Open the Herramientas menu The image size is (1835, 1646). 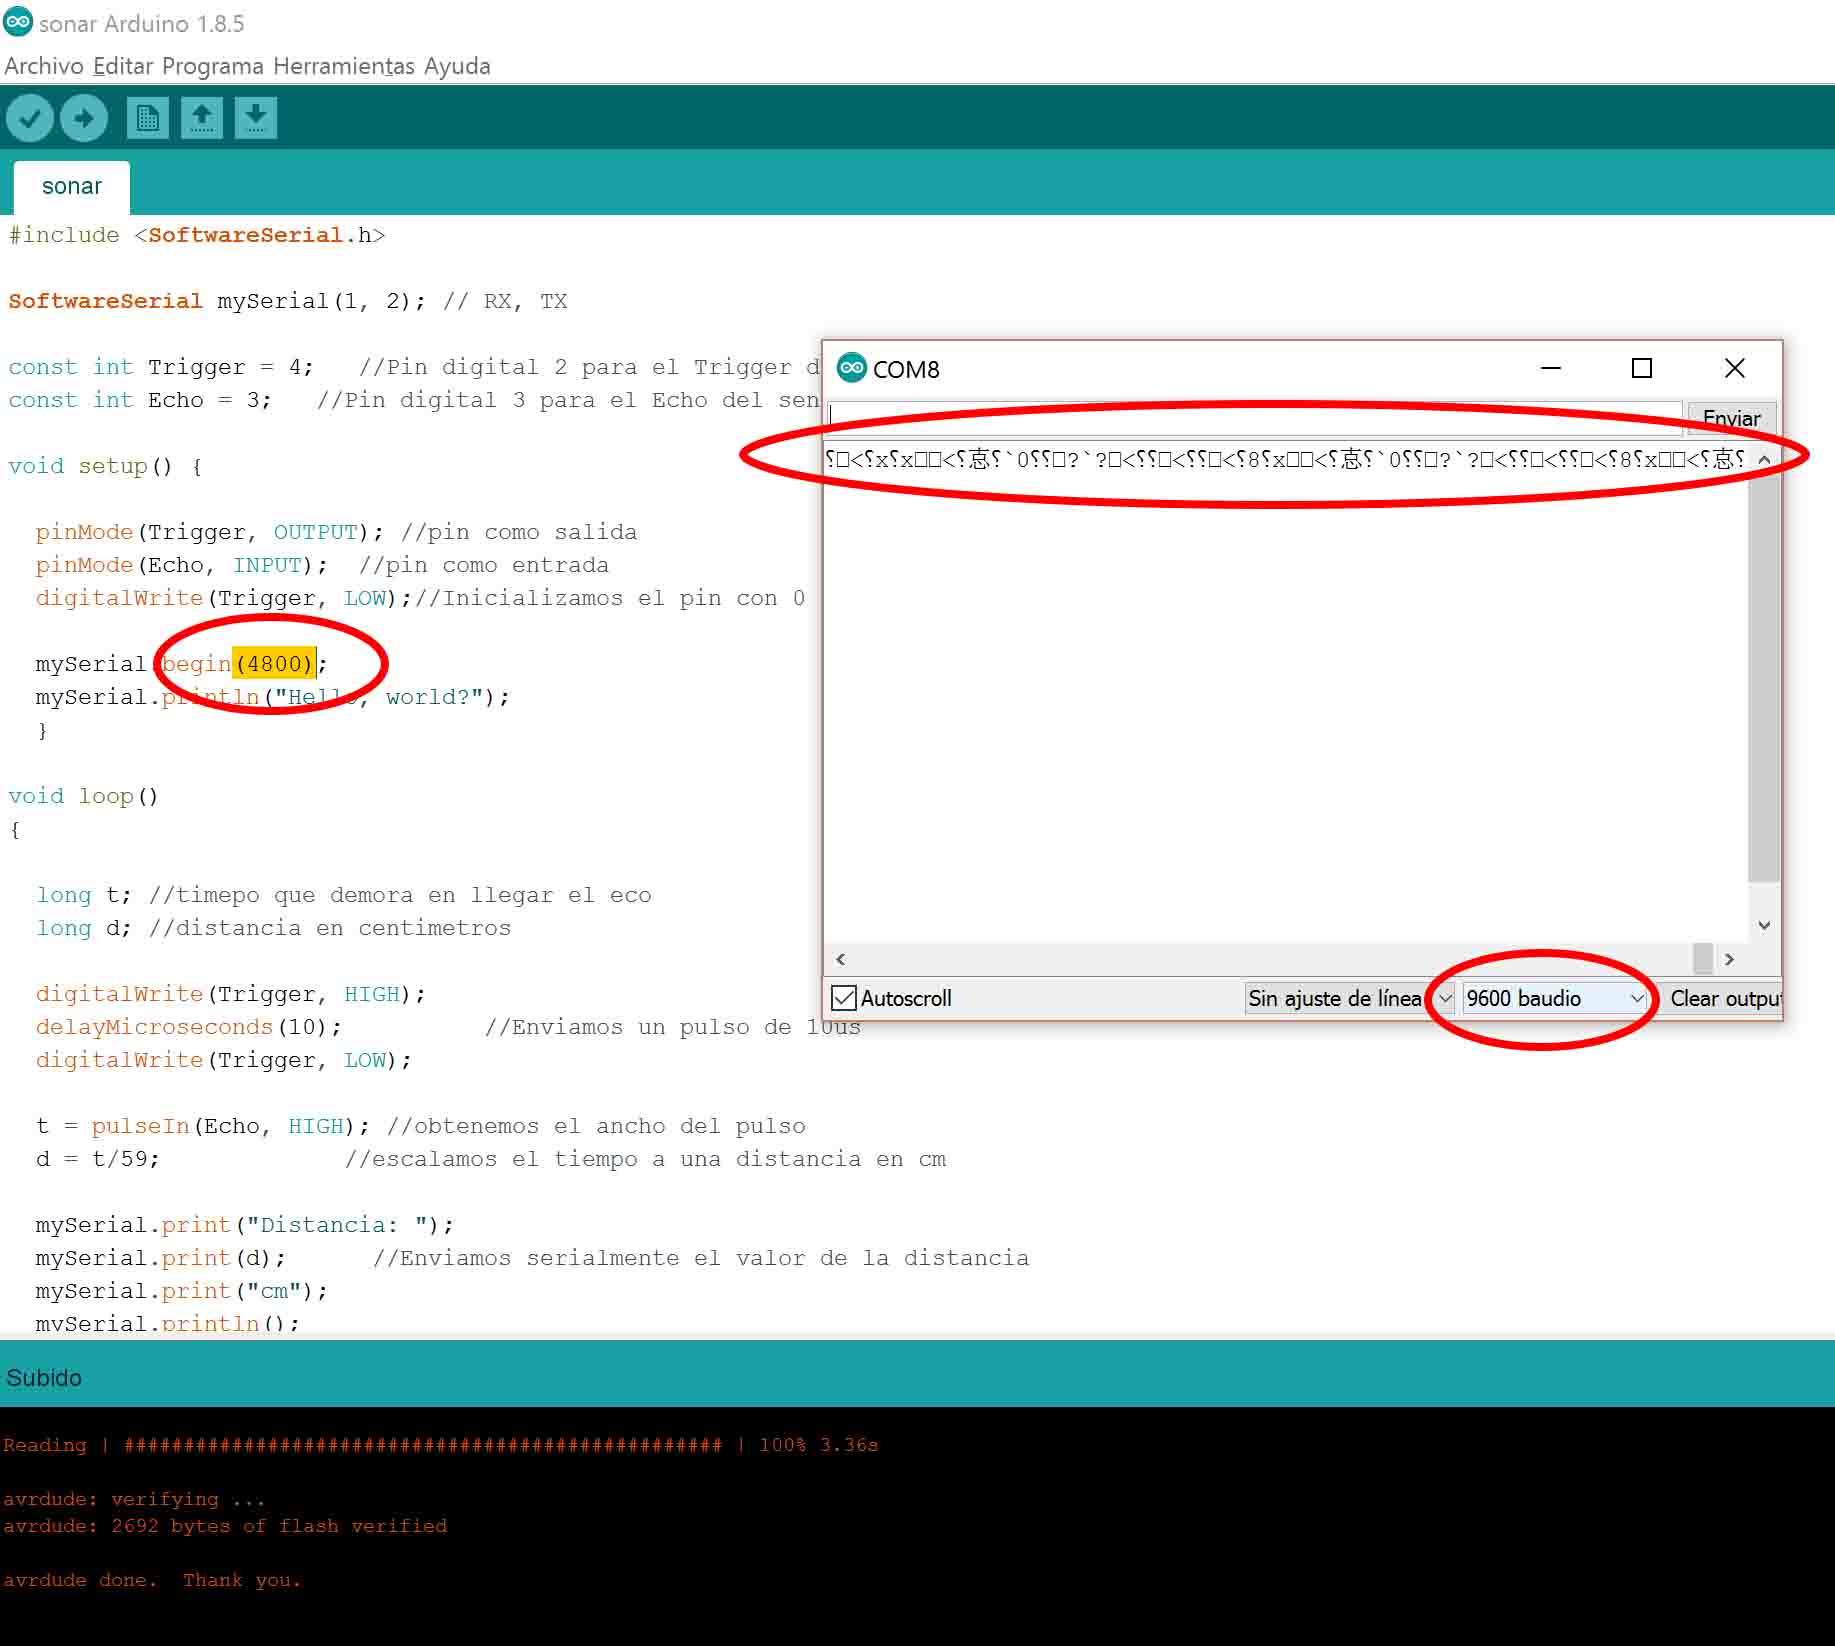point(344,66)
